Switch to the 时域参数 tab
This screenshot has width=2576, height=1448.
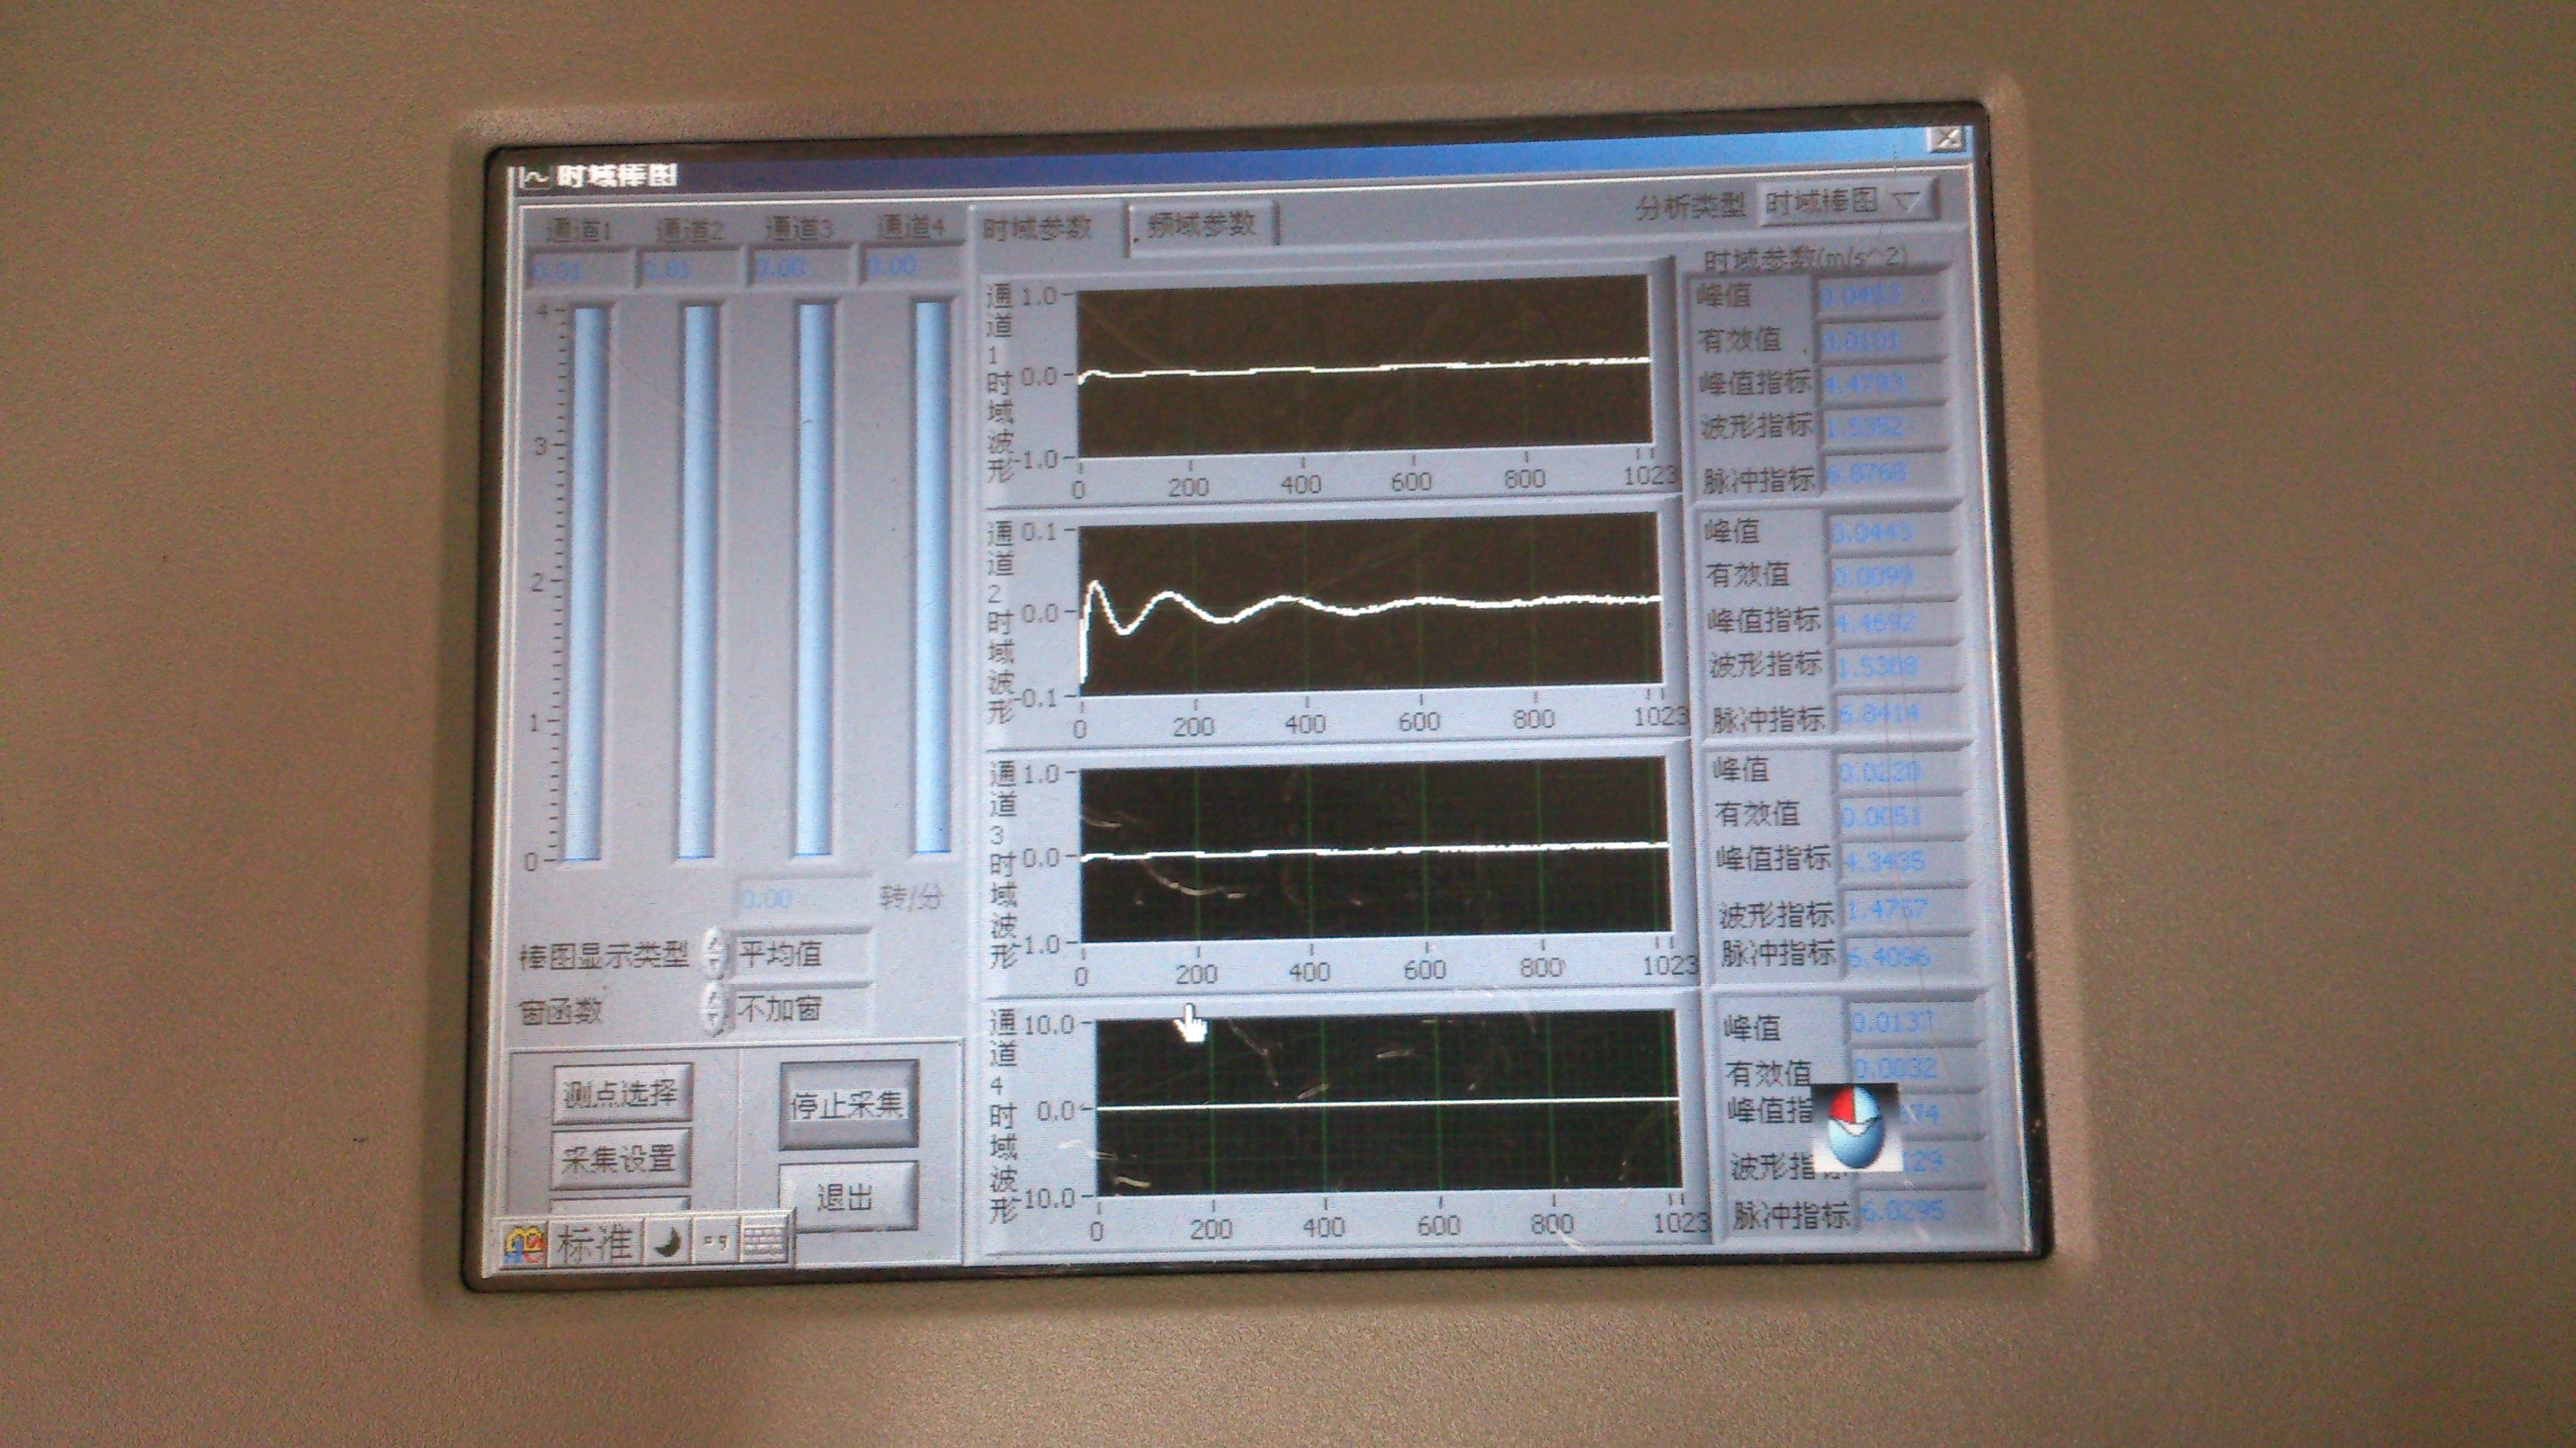(1037, 228)
